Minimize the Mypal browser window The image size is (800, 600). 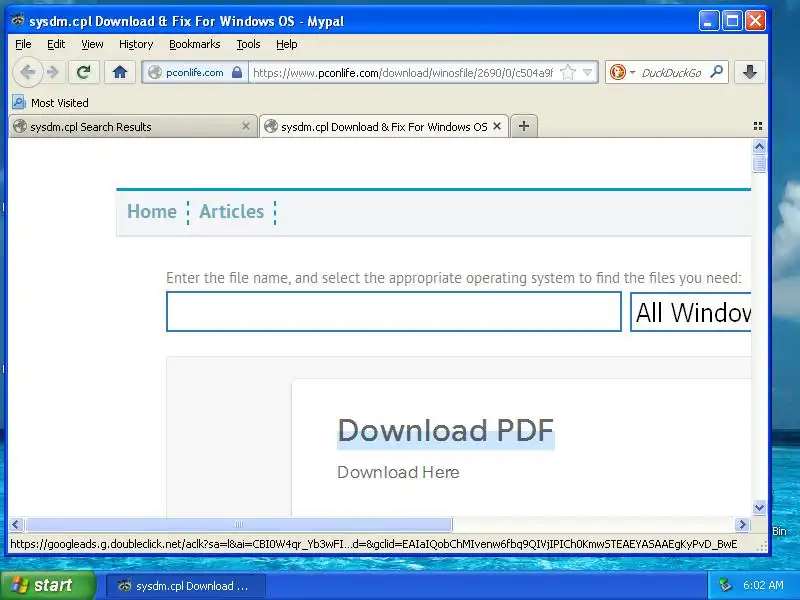coord(709,21)
